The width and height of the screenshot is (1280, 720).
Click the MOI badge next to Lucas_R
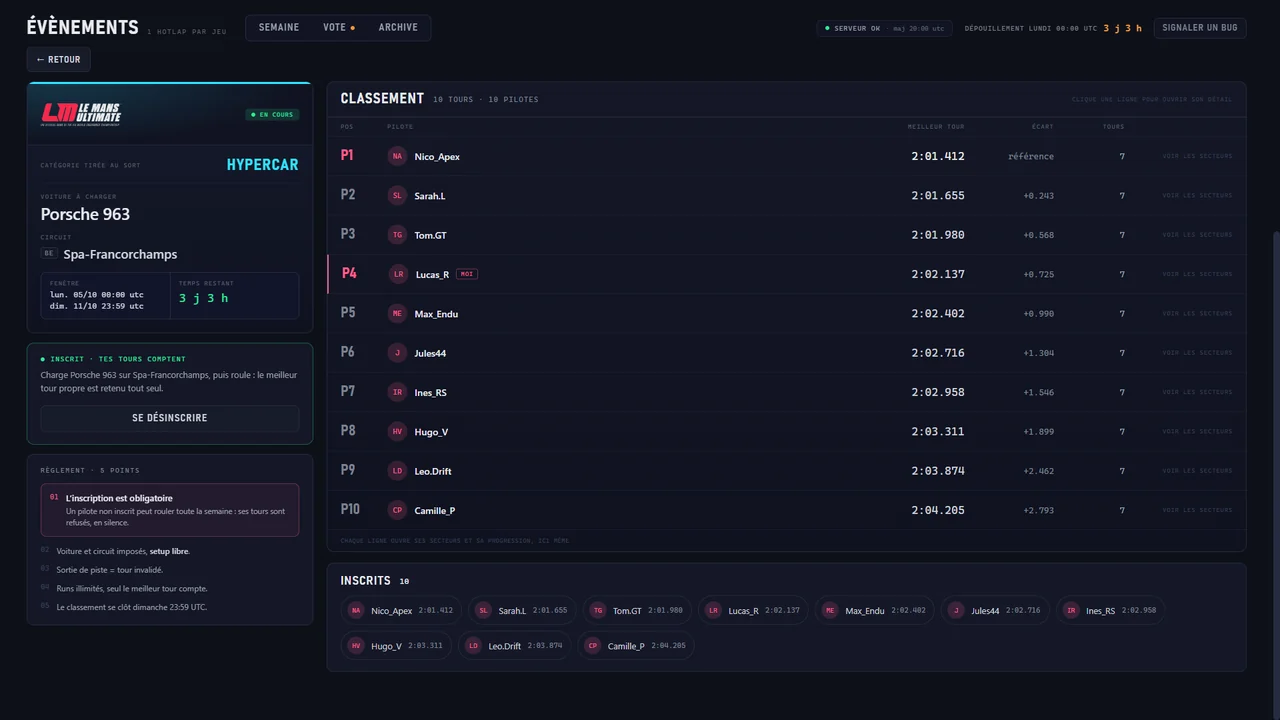(x=466, y=274)
